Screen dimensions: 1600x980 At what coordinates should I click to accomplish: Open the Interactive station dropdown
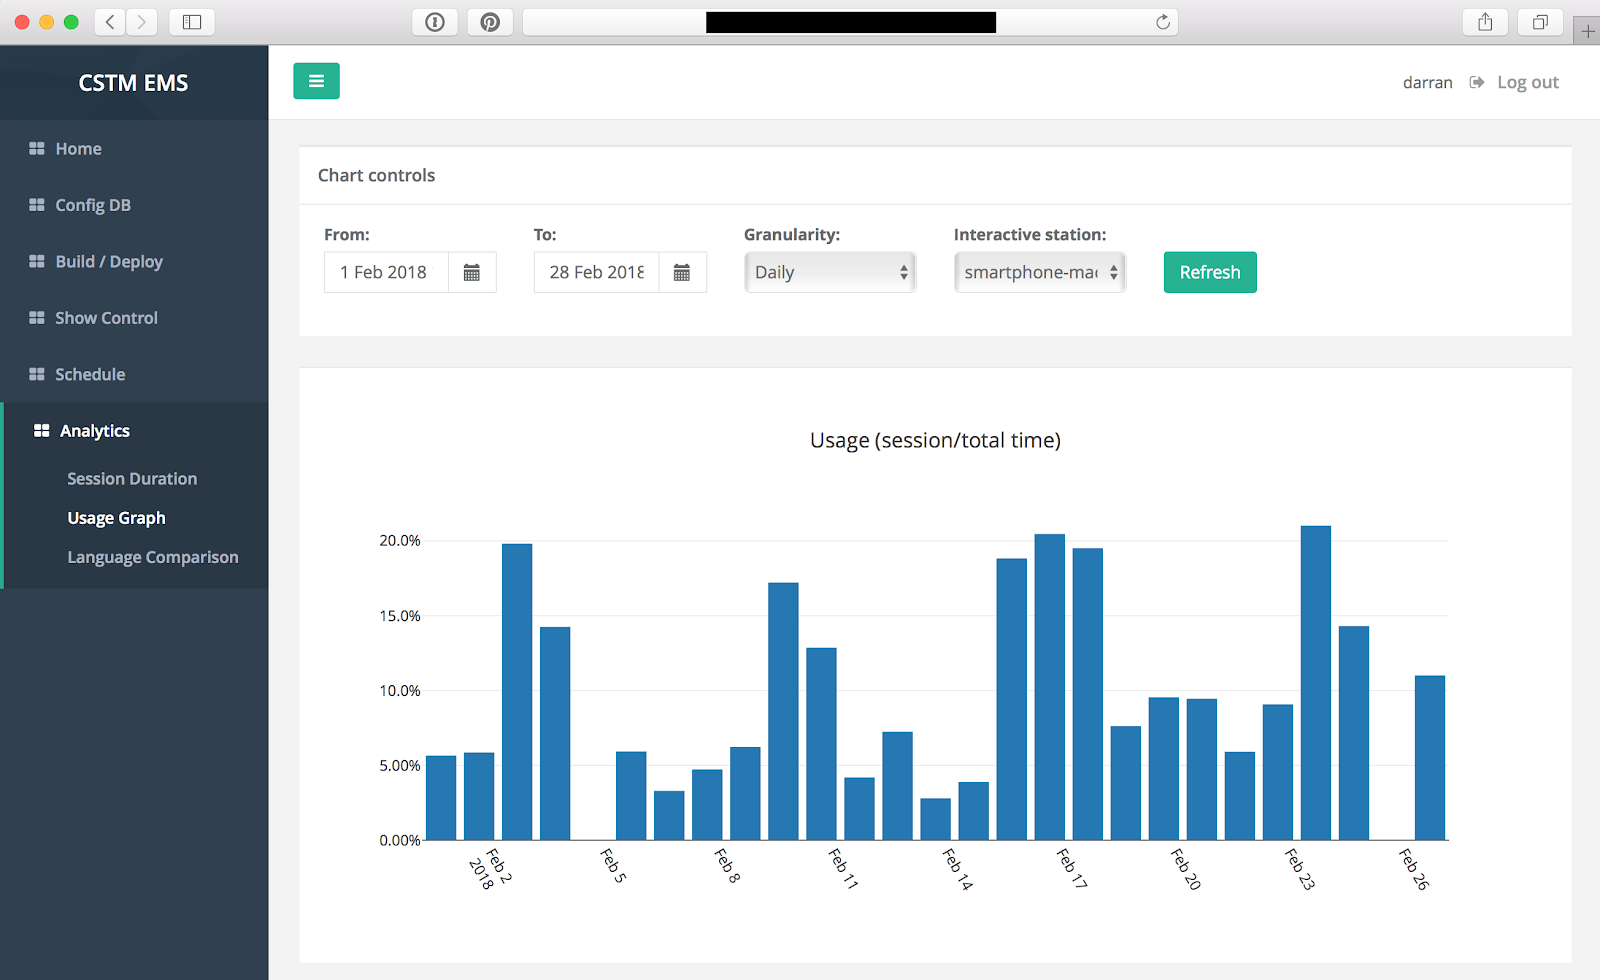pos(1040,272)
